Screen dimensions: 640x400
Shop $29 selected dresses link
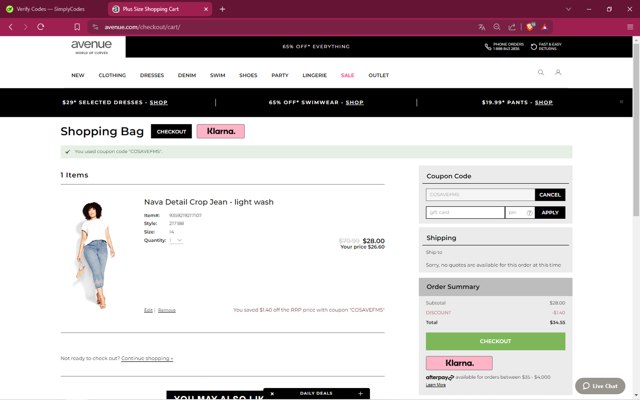click(158, 102)
